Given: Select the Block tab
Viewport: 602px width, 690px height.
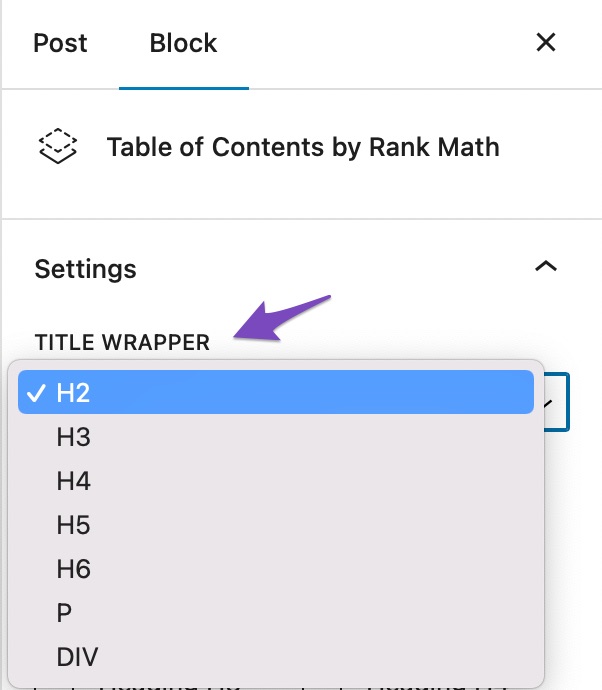Looking at the screenshot, I should [183, 44].
